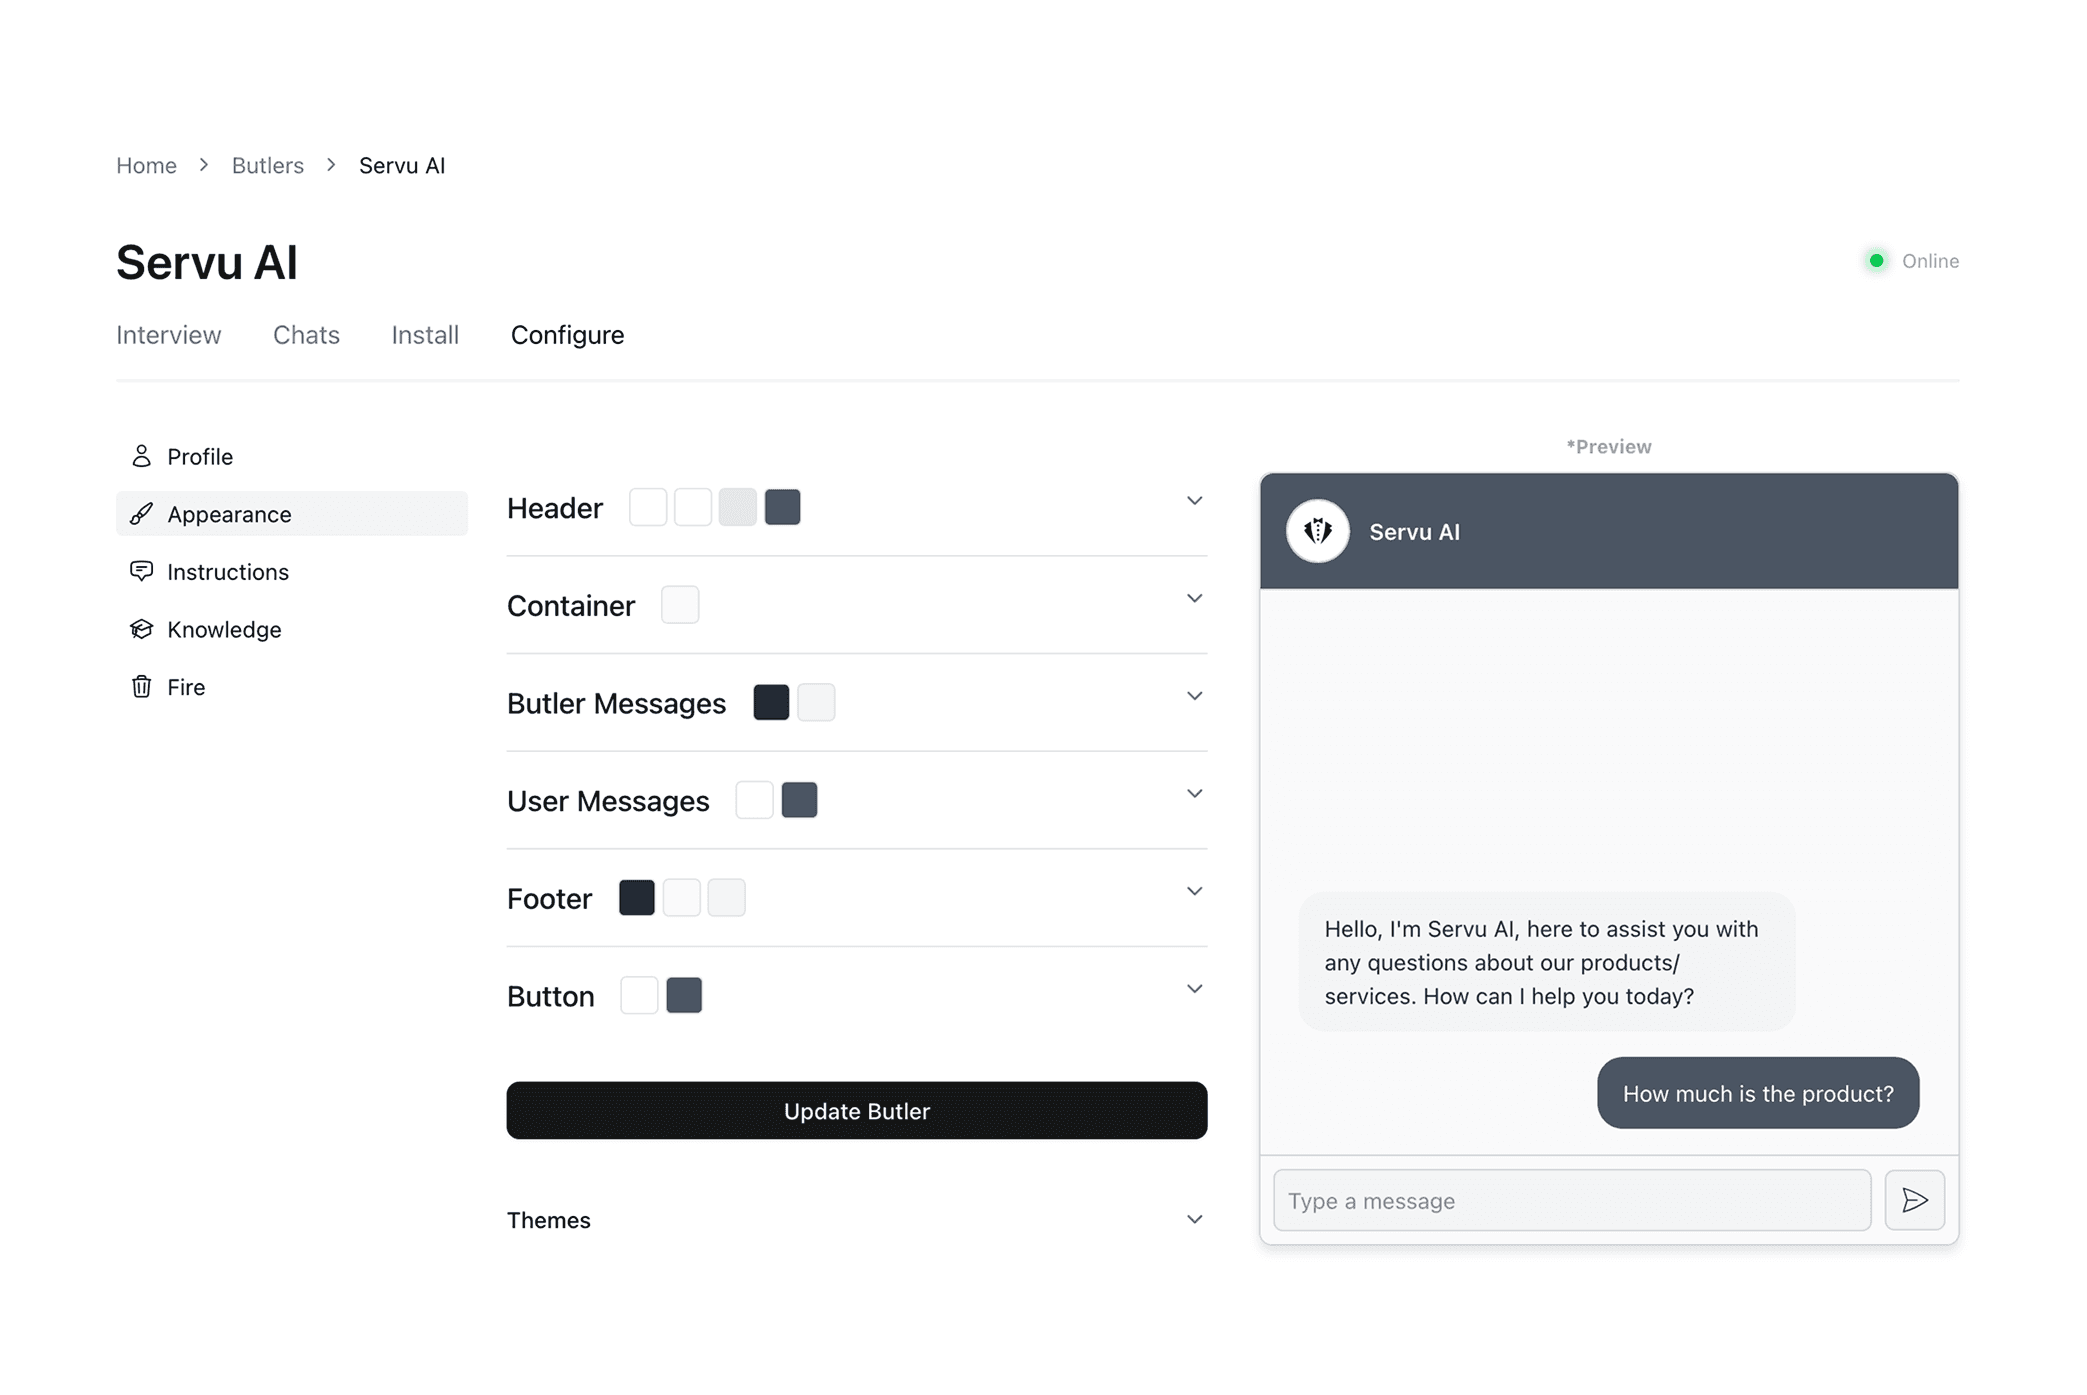The width and height of the screenshot is (2087, 1395).
Task: Click the Knowledge graduation cap icon
Action: pos(141,629)
